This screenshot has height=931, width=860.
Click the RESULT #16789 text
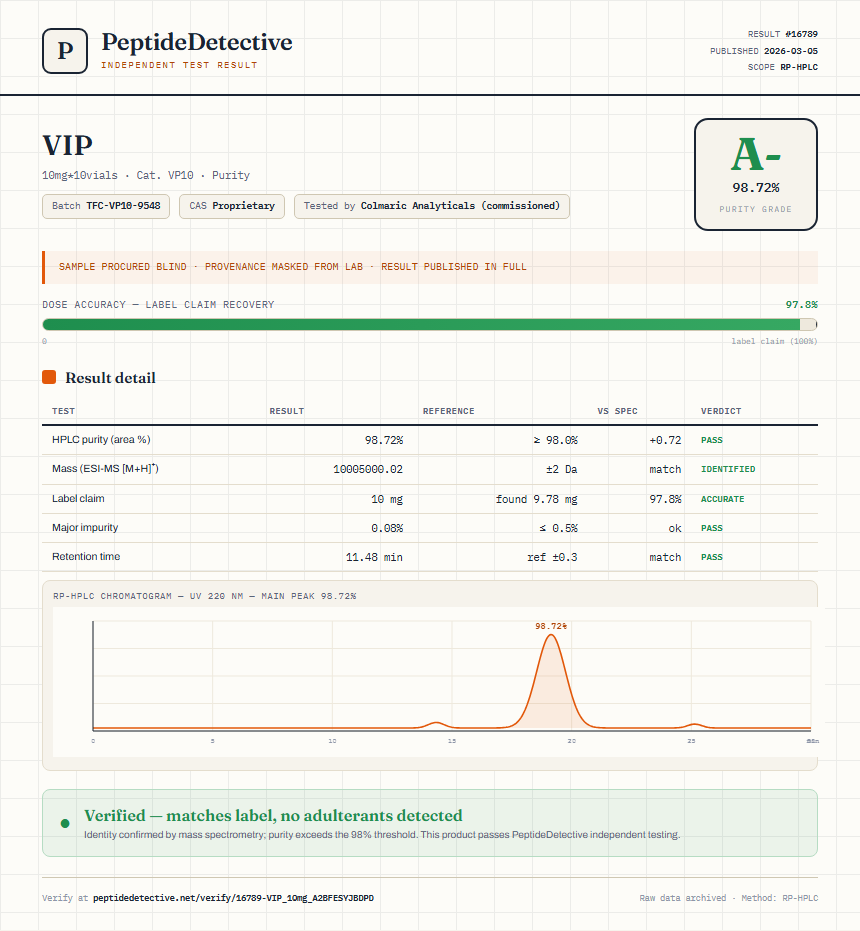(x=782, y=34)
